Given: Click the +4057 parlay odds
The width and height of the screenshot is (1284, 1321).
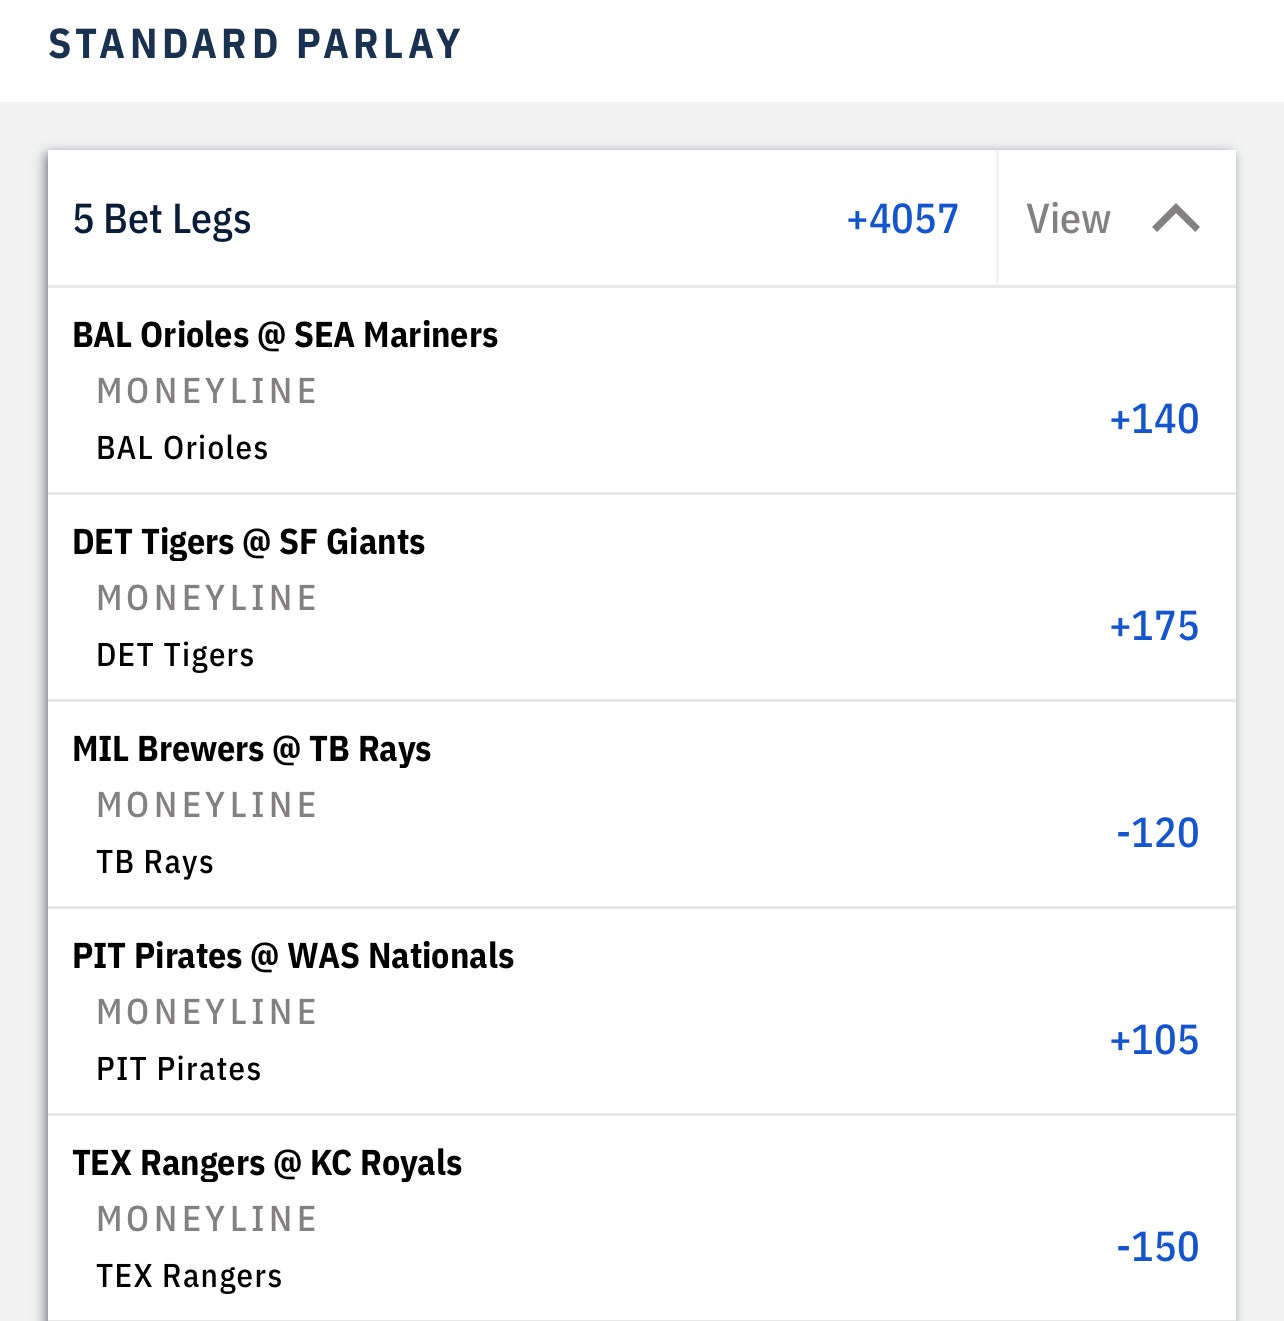Looking at the screenshot, I should click(902, 219).
